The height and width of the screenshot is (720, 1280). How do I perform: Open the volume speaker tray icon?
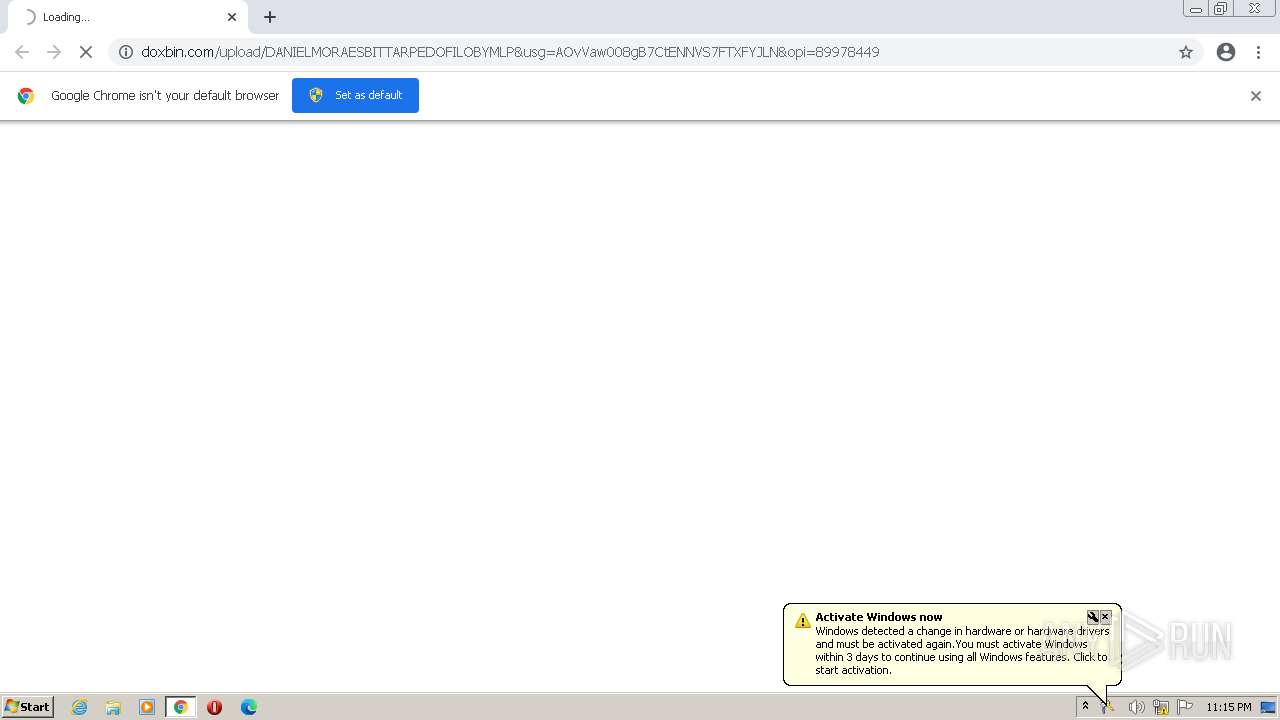click(x=1136, y=707)
